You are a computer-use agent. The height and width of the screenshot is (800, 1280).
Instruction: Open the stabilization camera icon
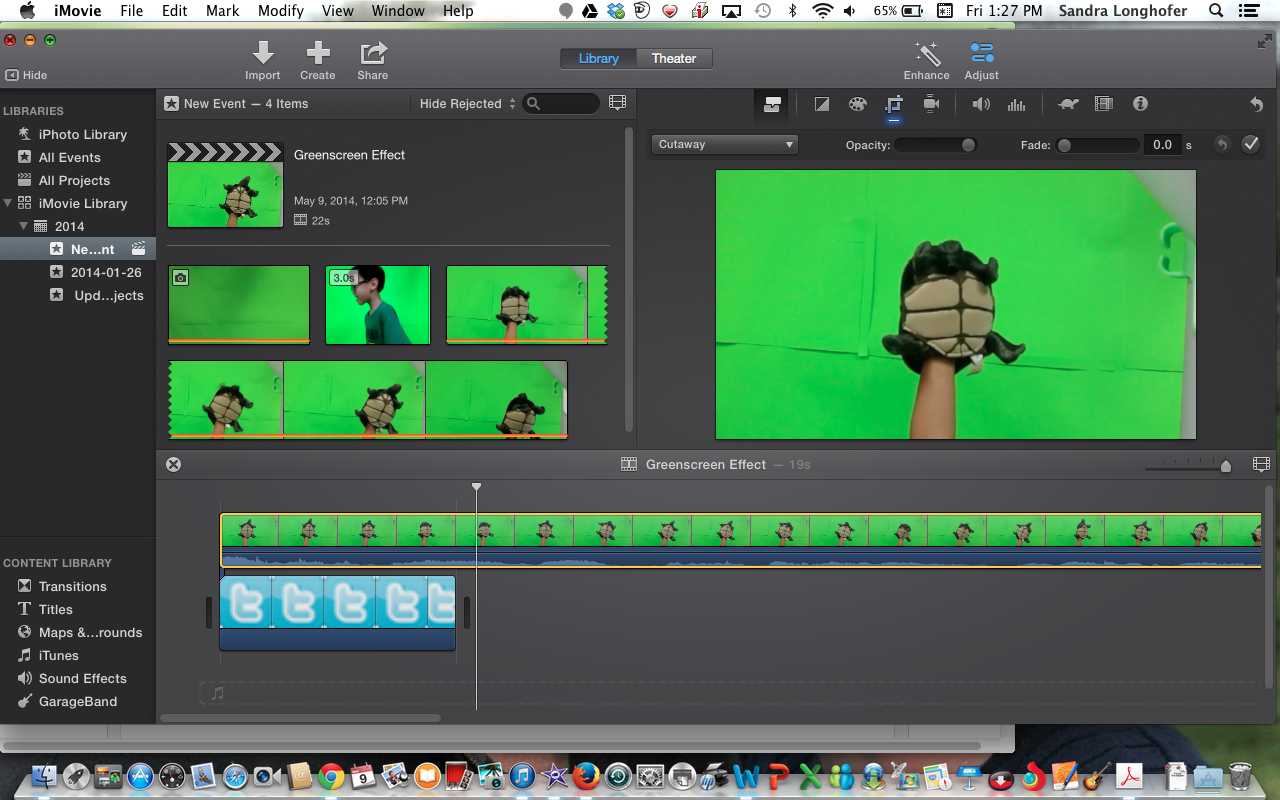[x=931, y=104]
